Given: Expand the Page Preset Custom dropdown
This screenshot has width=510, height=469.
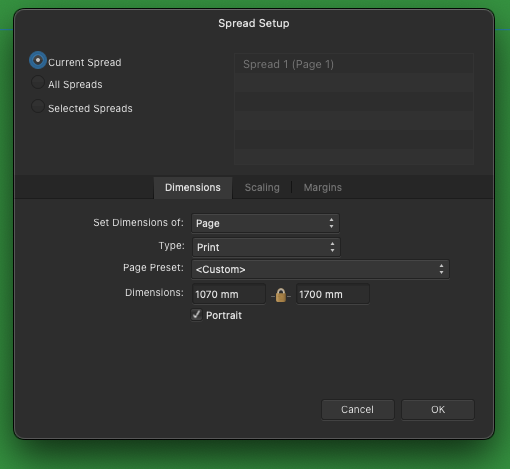Looking at the screenshot, I should click(320, 269).
